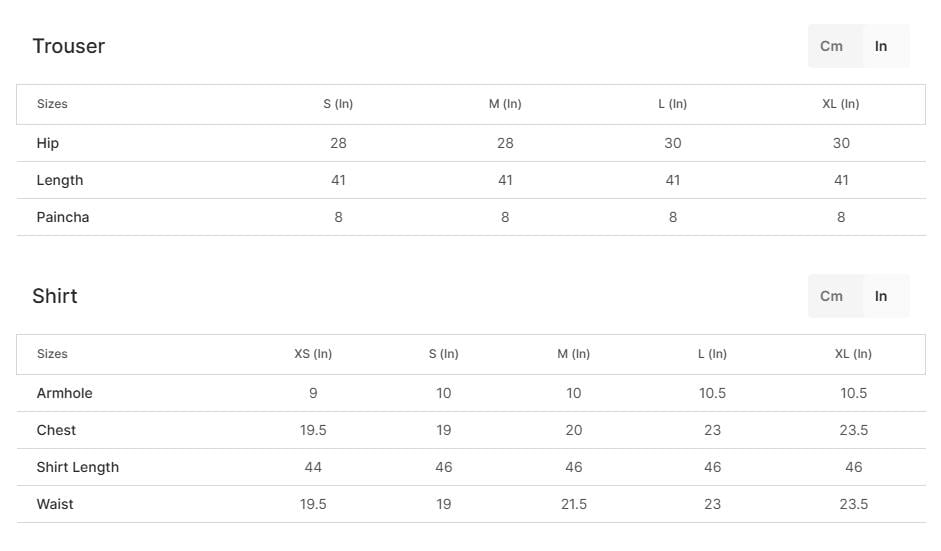
Task: Click Trouser table S (In) column header
Action: [x=338, y=104]
